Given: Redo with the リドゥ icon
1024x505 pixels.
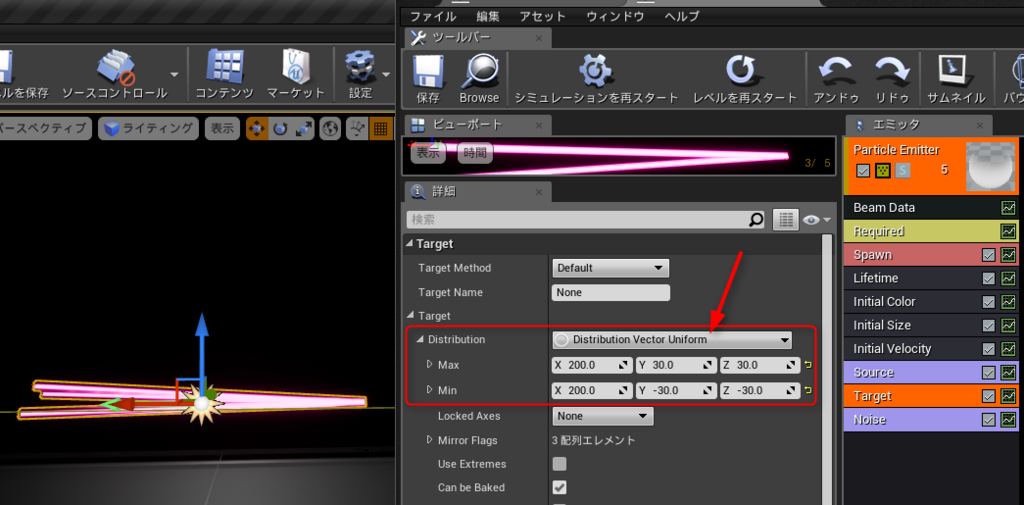Looking at the screenshot, I should point(892,79).
